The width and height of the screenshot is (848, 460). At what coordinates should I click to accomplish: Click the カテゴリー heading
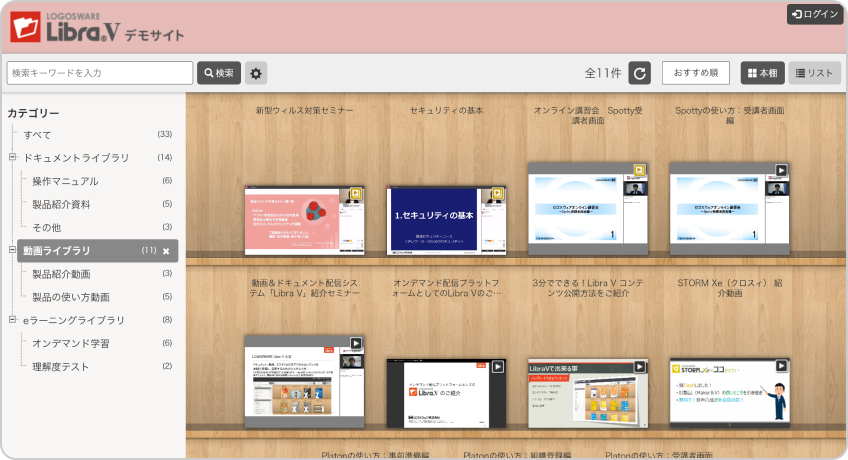pos(33,113)
